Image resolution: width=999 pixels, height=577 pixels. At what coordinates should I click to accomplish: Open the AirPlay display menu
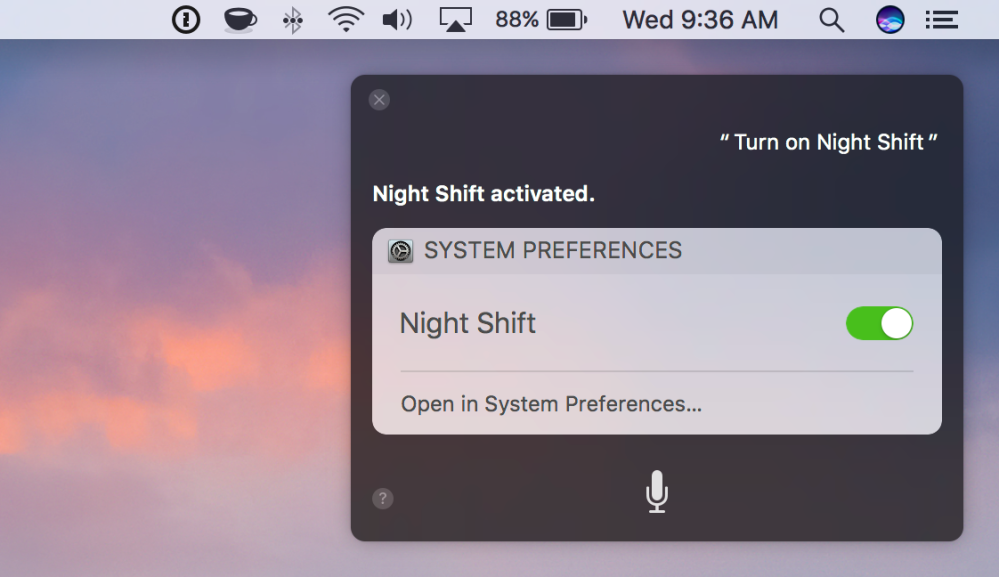point(455,20)
